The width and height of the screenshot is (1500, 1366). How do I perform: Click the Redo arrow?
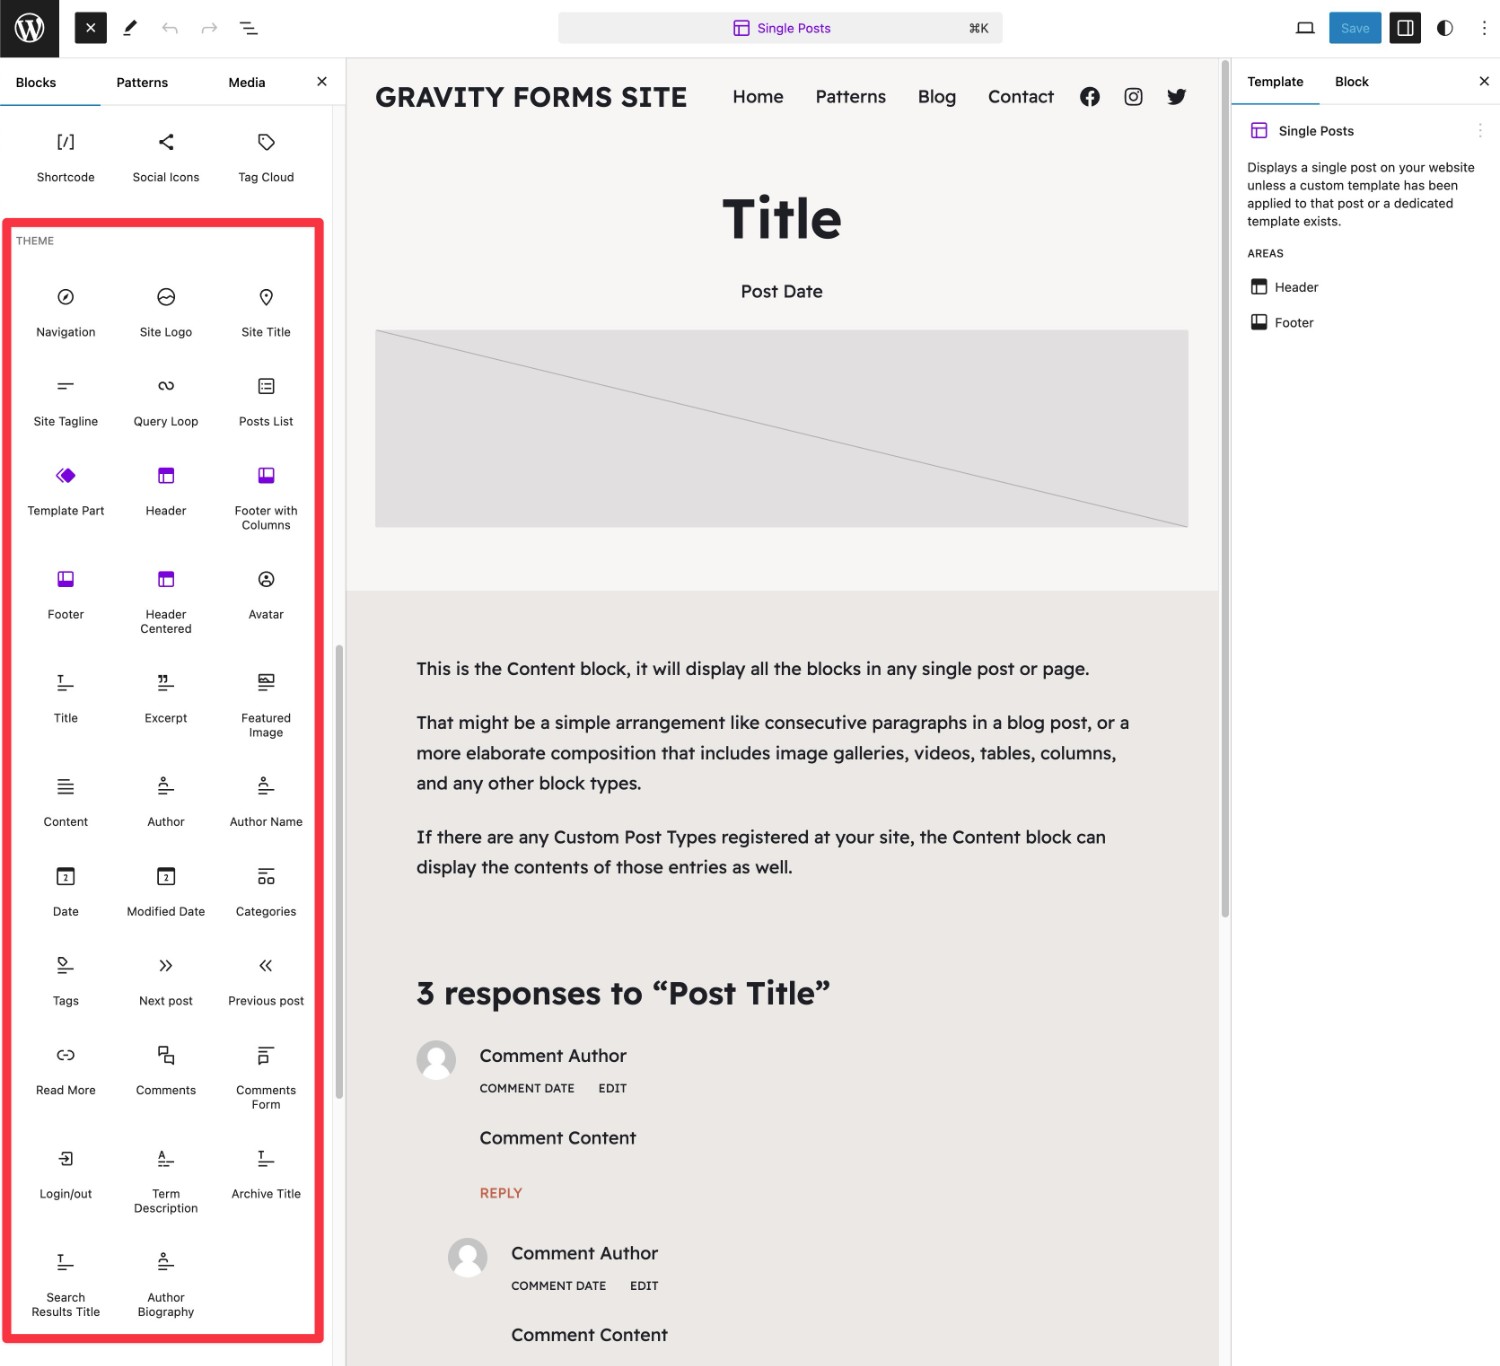pos(209,28)
